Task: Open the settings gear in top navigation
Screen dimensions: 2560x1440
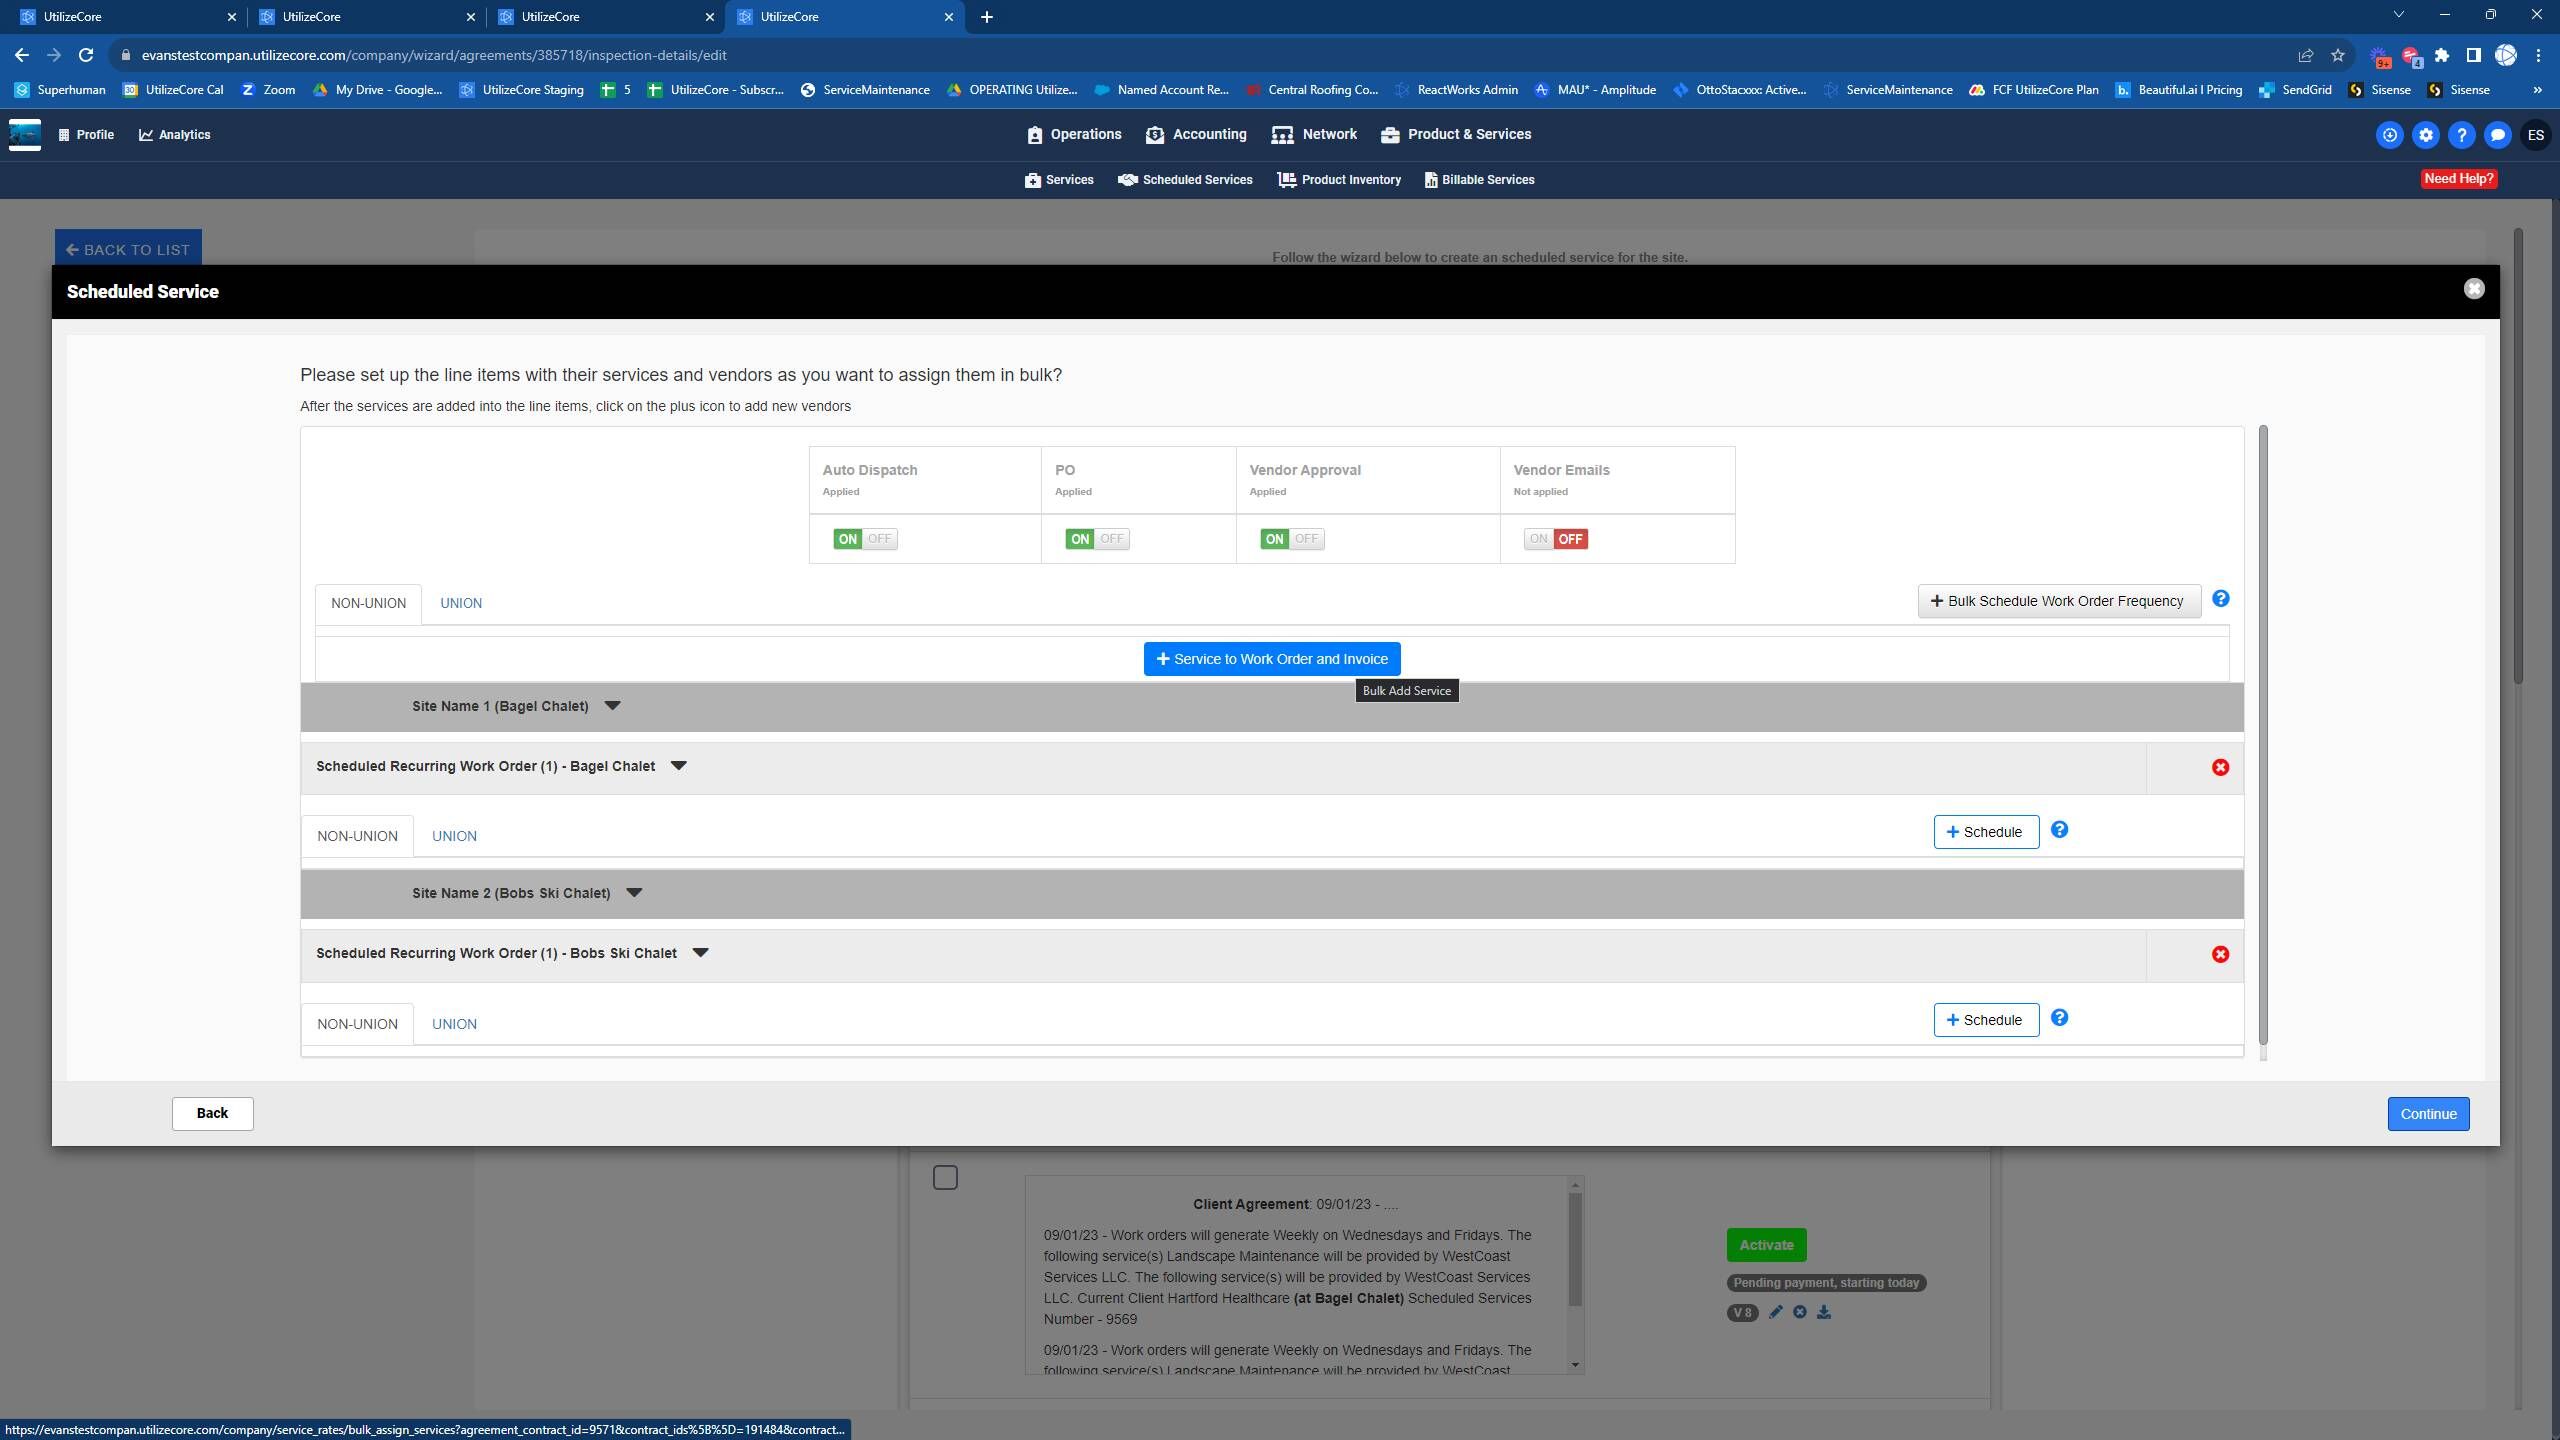Action: (x=2425, y=135)
